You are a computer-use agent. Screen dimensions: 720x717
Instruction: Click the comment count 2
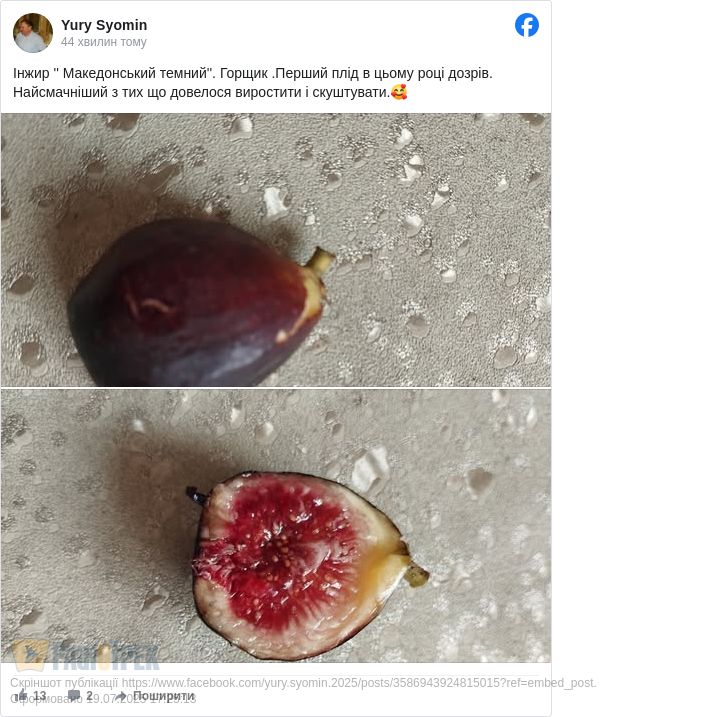point(89,696)
